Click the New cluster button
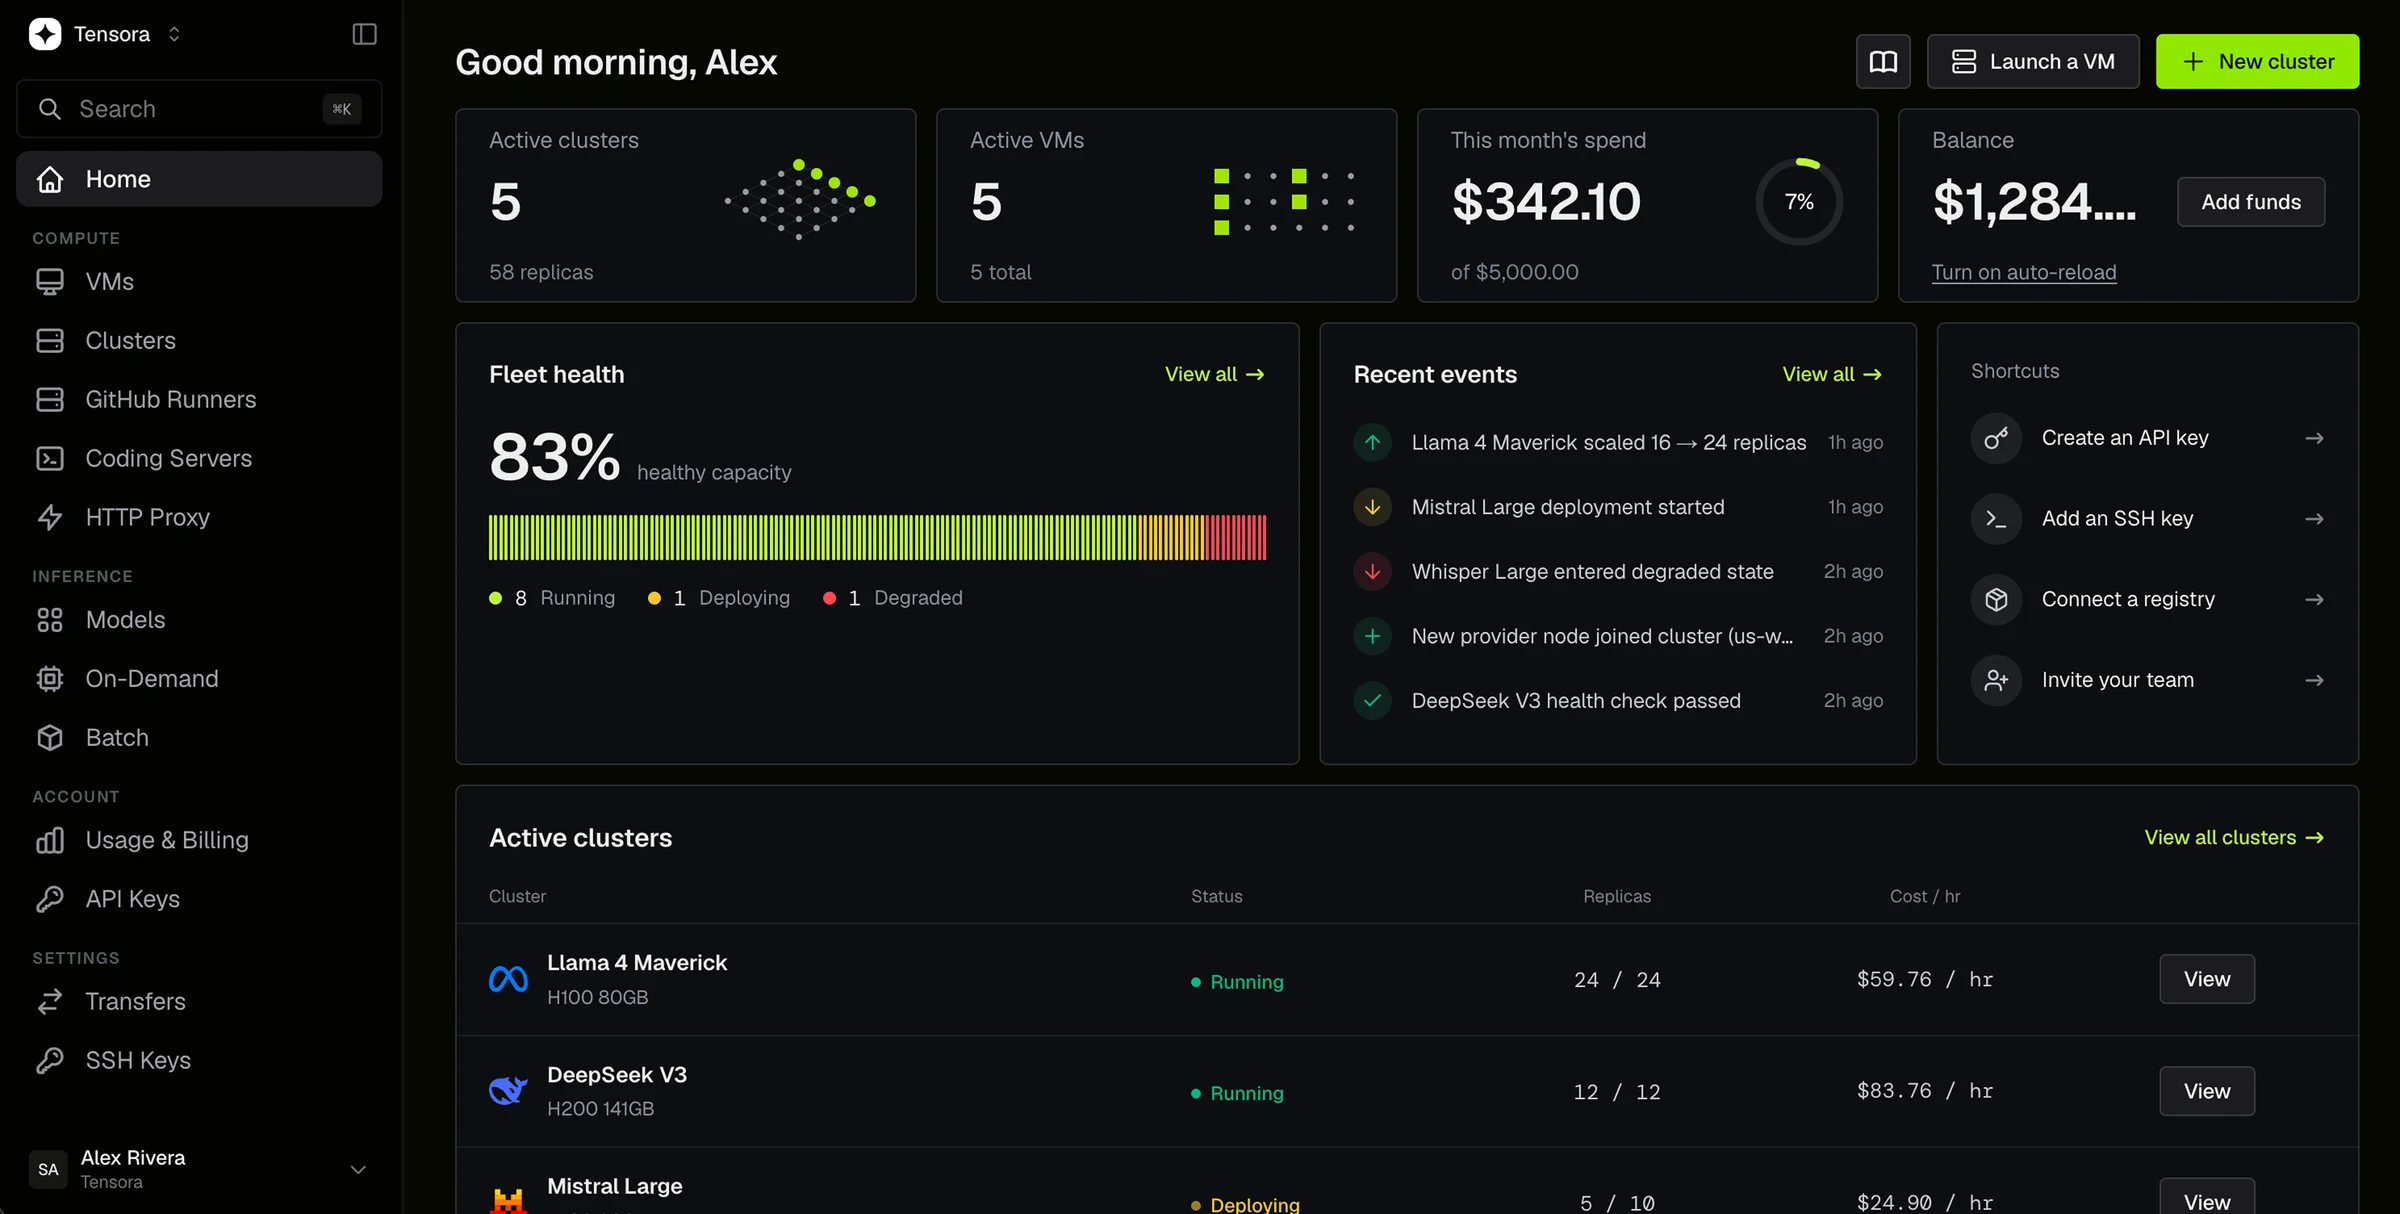The width and height of the screenshot is (2400, 1214). pyautogui.click(x=2257, y=62)
